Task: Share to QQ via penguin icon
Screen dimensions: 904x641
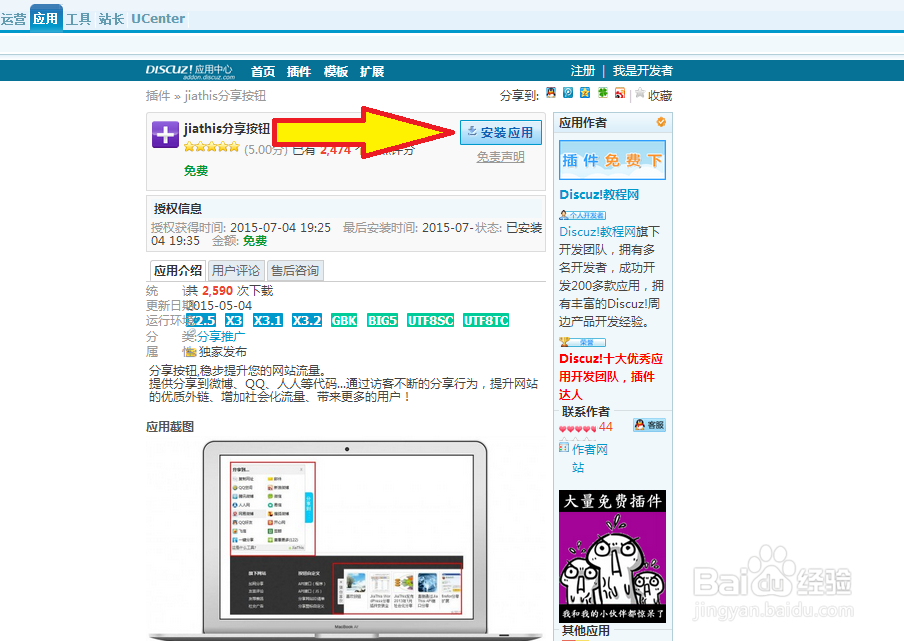Action: [551, 92]
